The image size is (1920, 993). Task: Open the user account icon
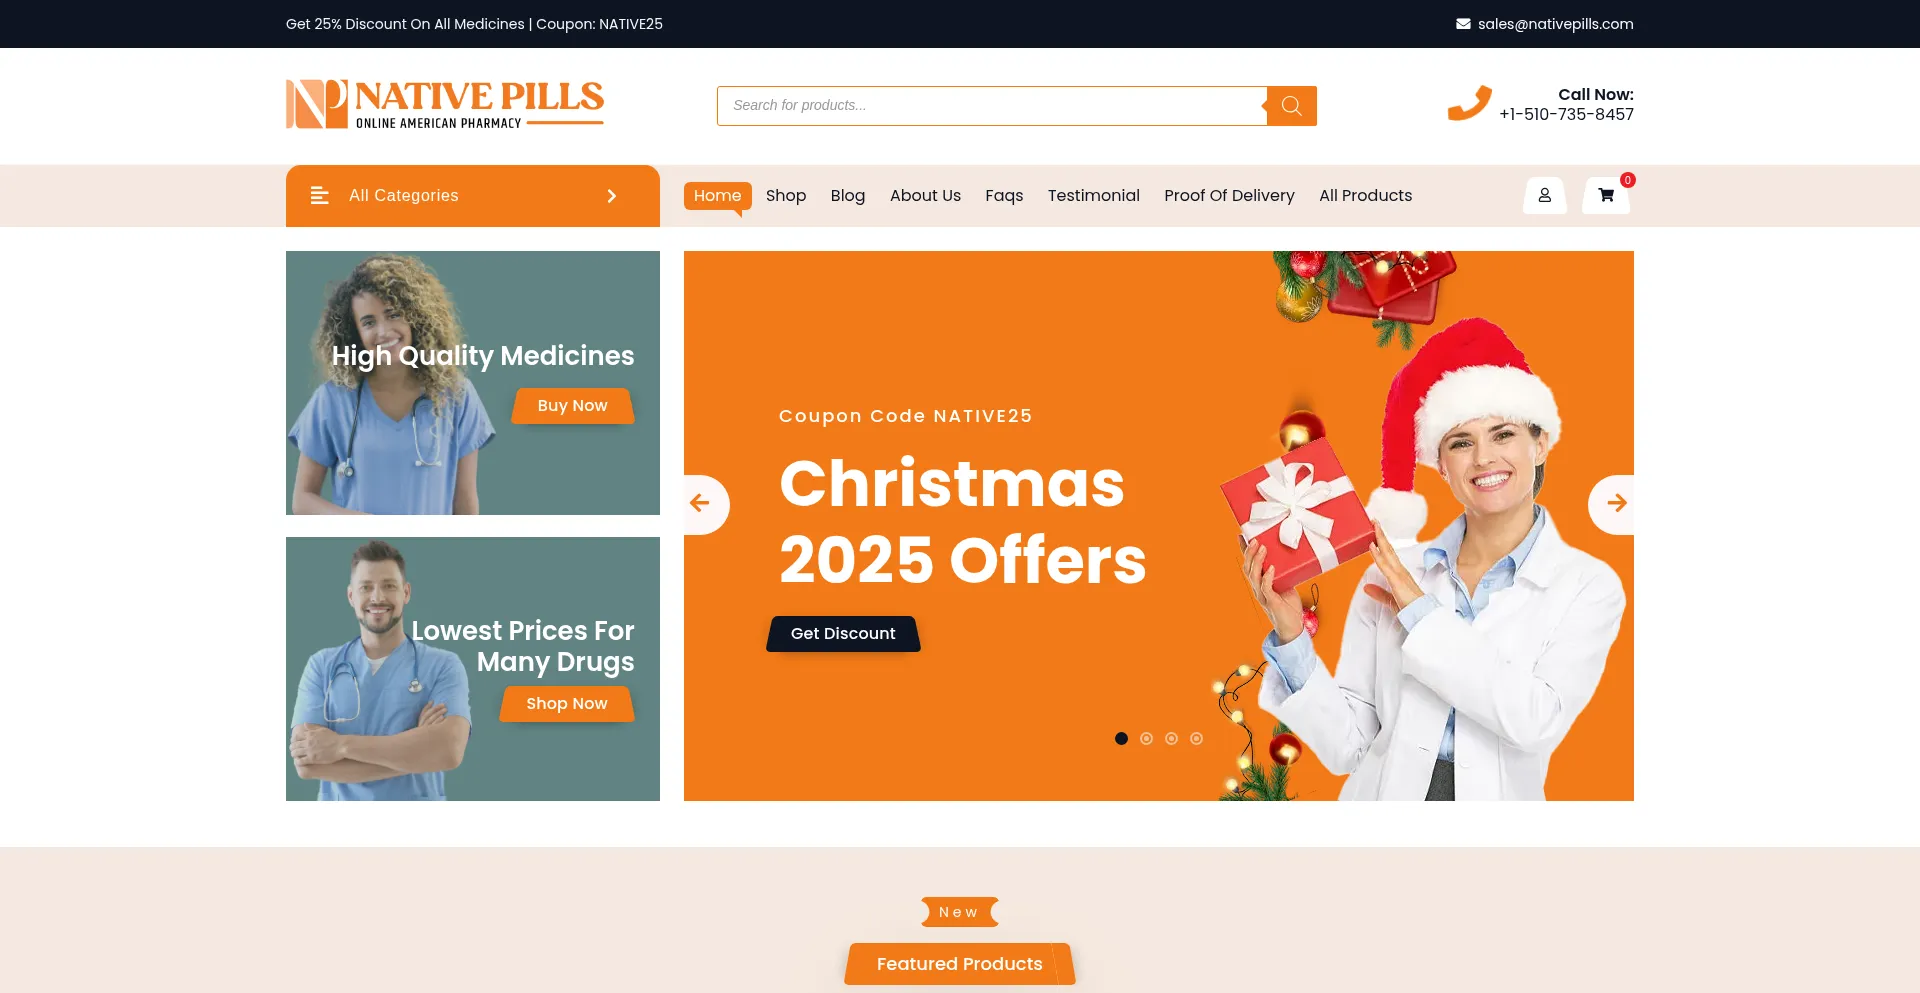point(1545,196)
